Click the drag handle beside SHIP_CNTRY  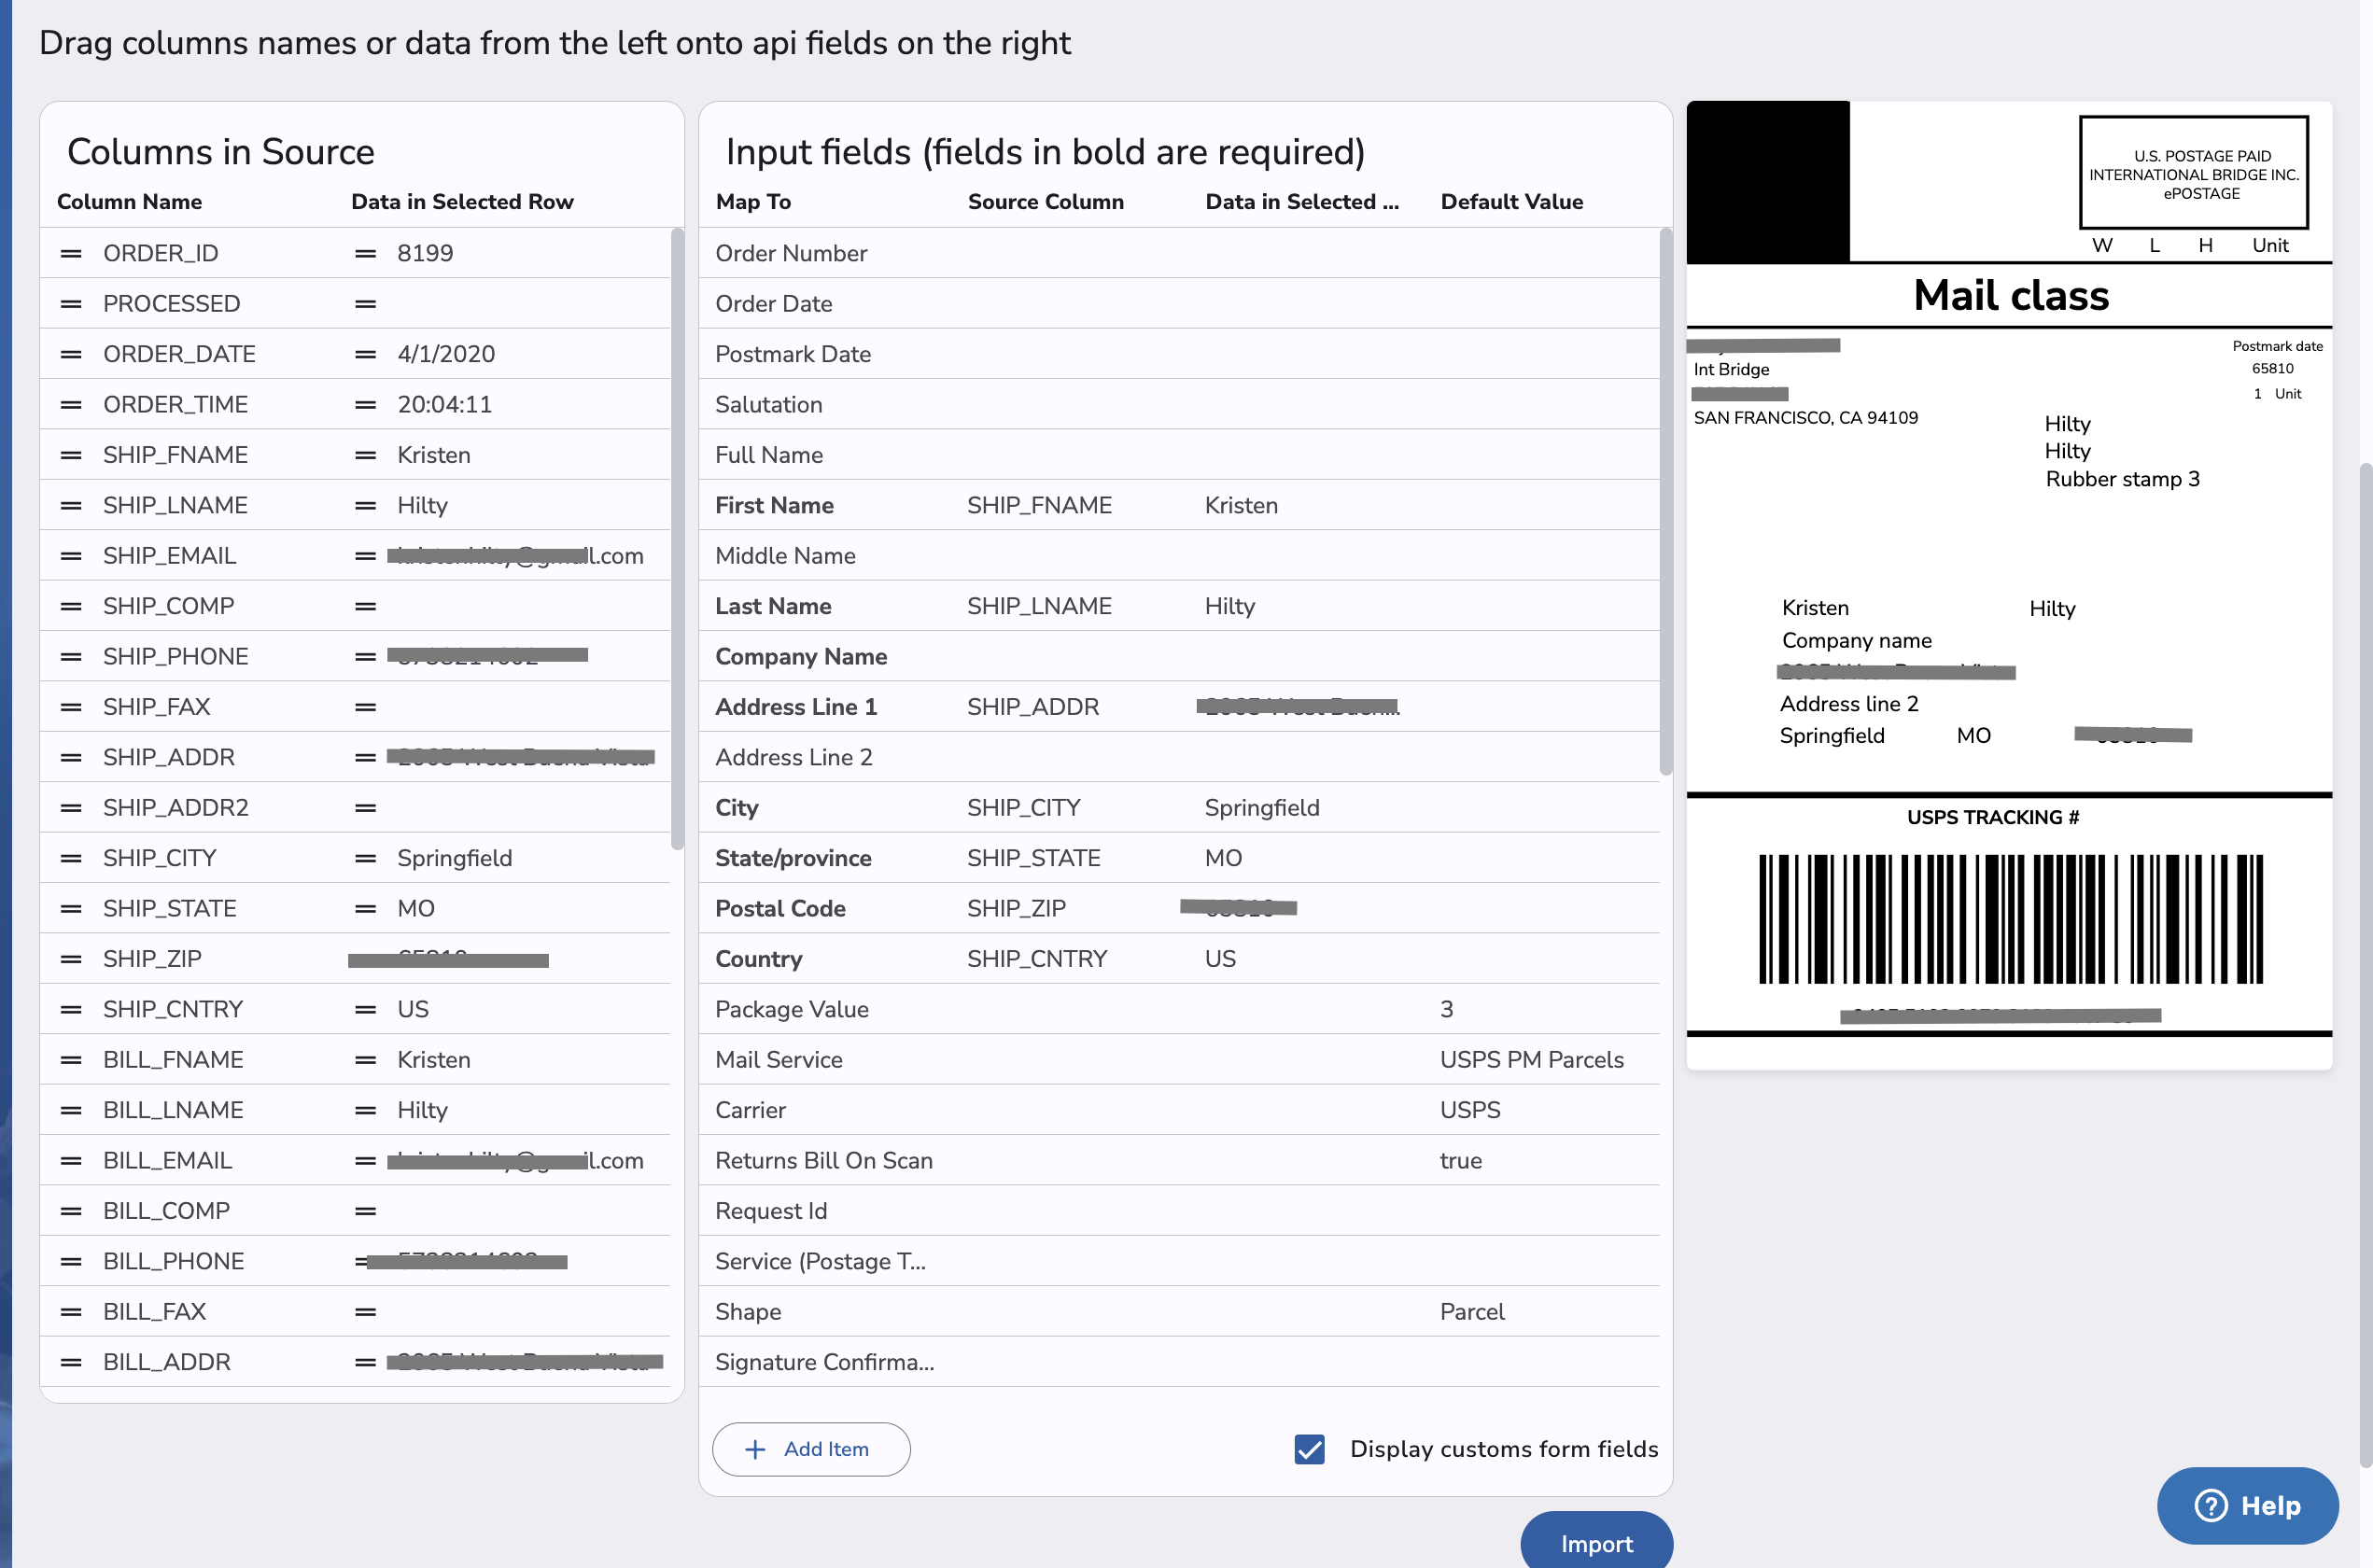pos(70,1008)
